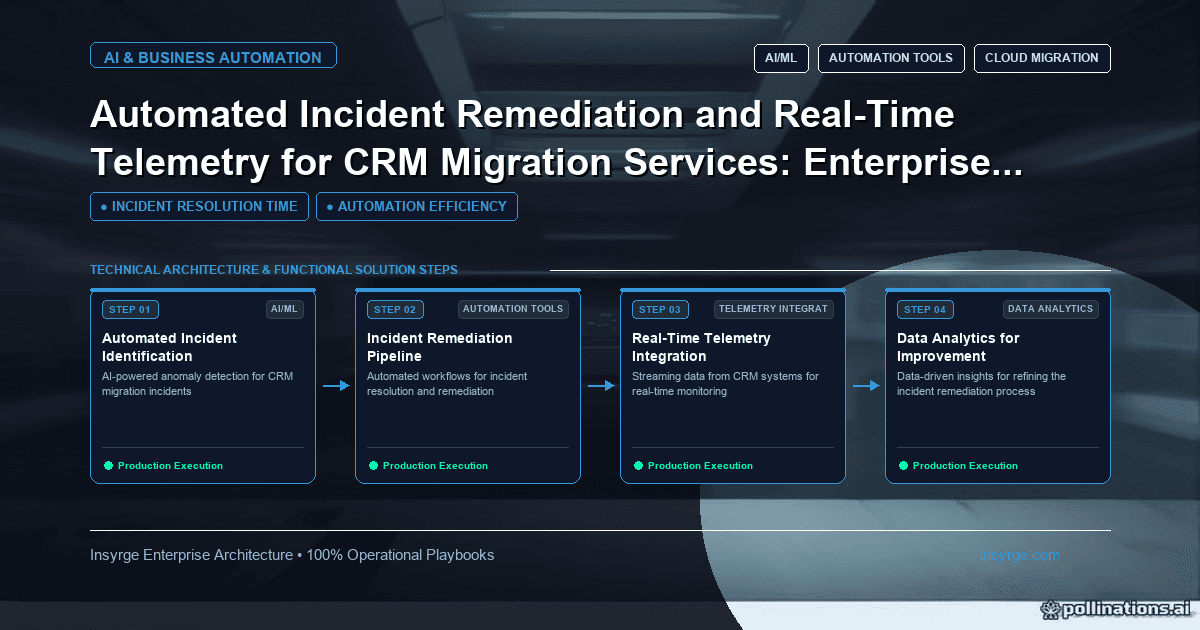Click the green status dot on Step 04 card

903,466
